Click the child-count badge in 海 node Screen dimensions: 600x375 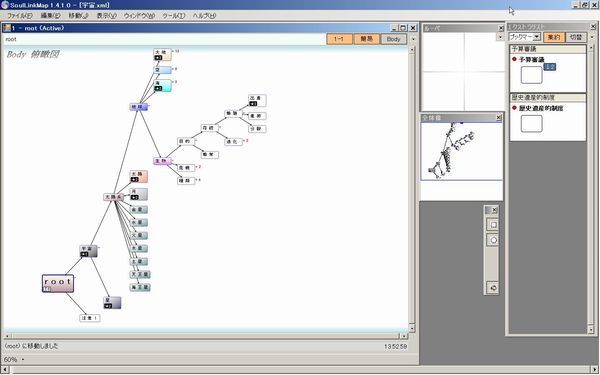[158, 89]
